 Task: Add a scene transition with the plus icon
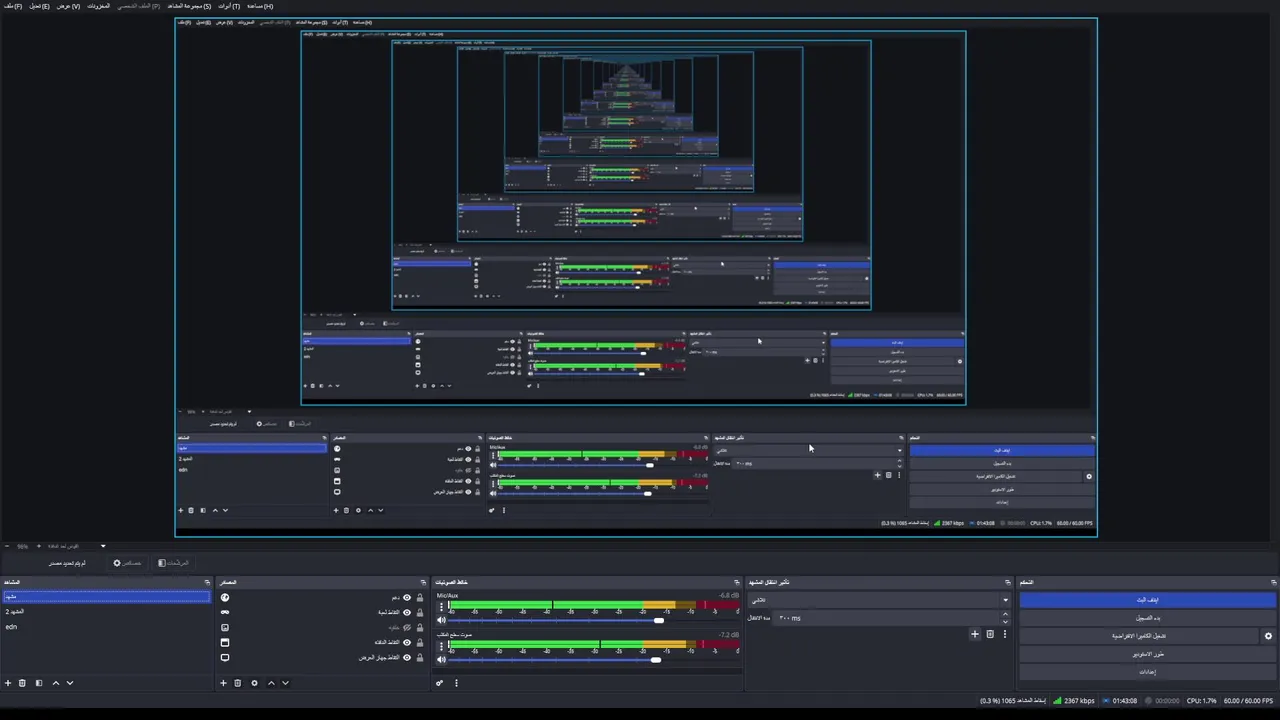975,634
